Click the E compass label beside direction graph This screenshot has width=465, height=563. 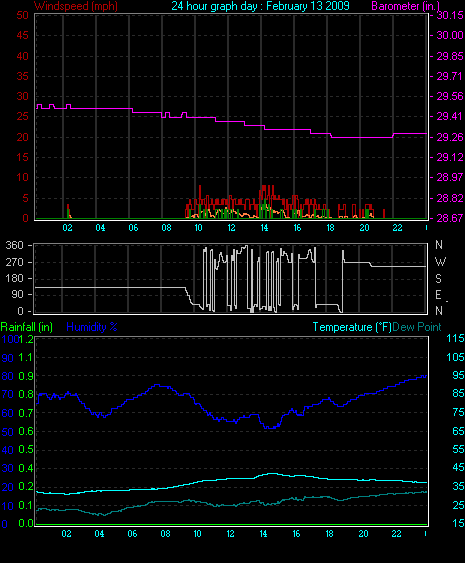[438, 295]
